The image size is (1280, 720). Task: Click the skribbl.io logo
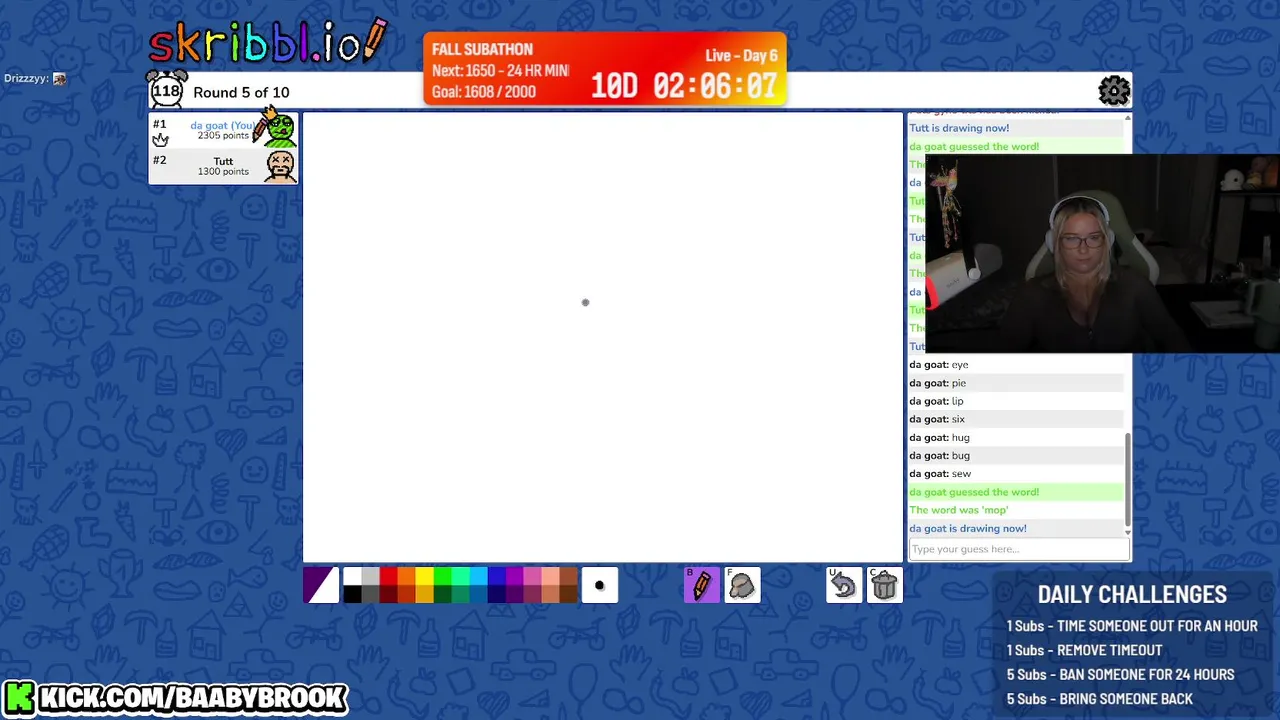pyautogui.click(x=268, y=42)
